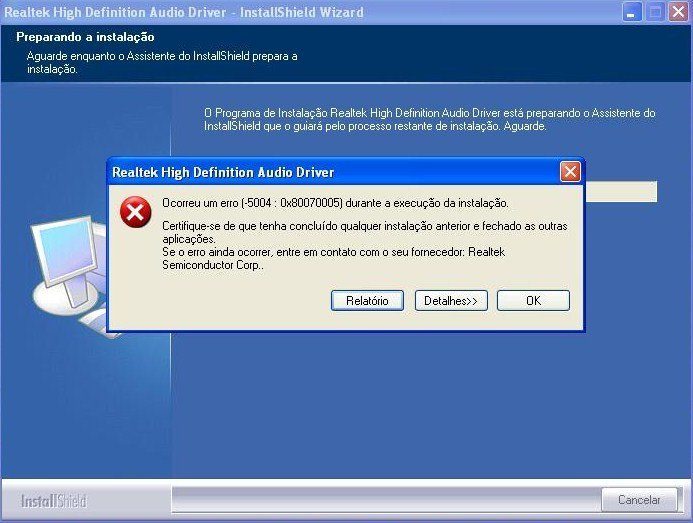This screenshot has width=693, height=523.
Task: Click the 'Preparando a instalação' heading
Action: (85, 37)
